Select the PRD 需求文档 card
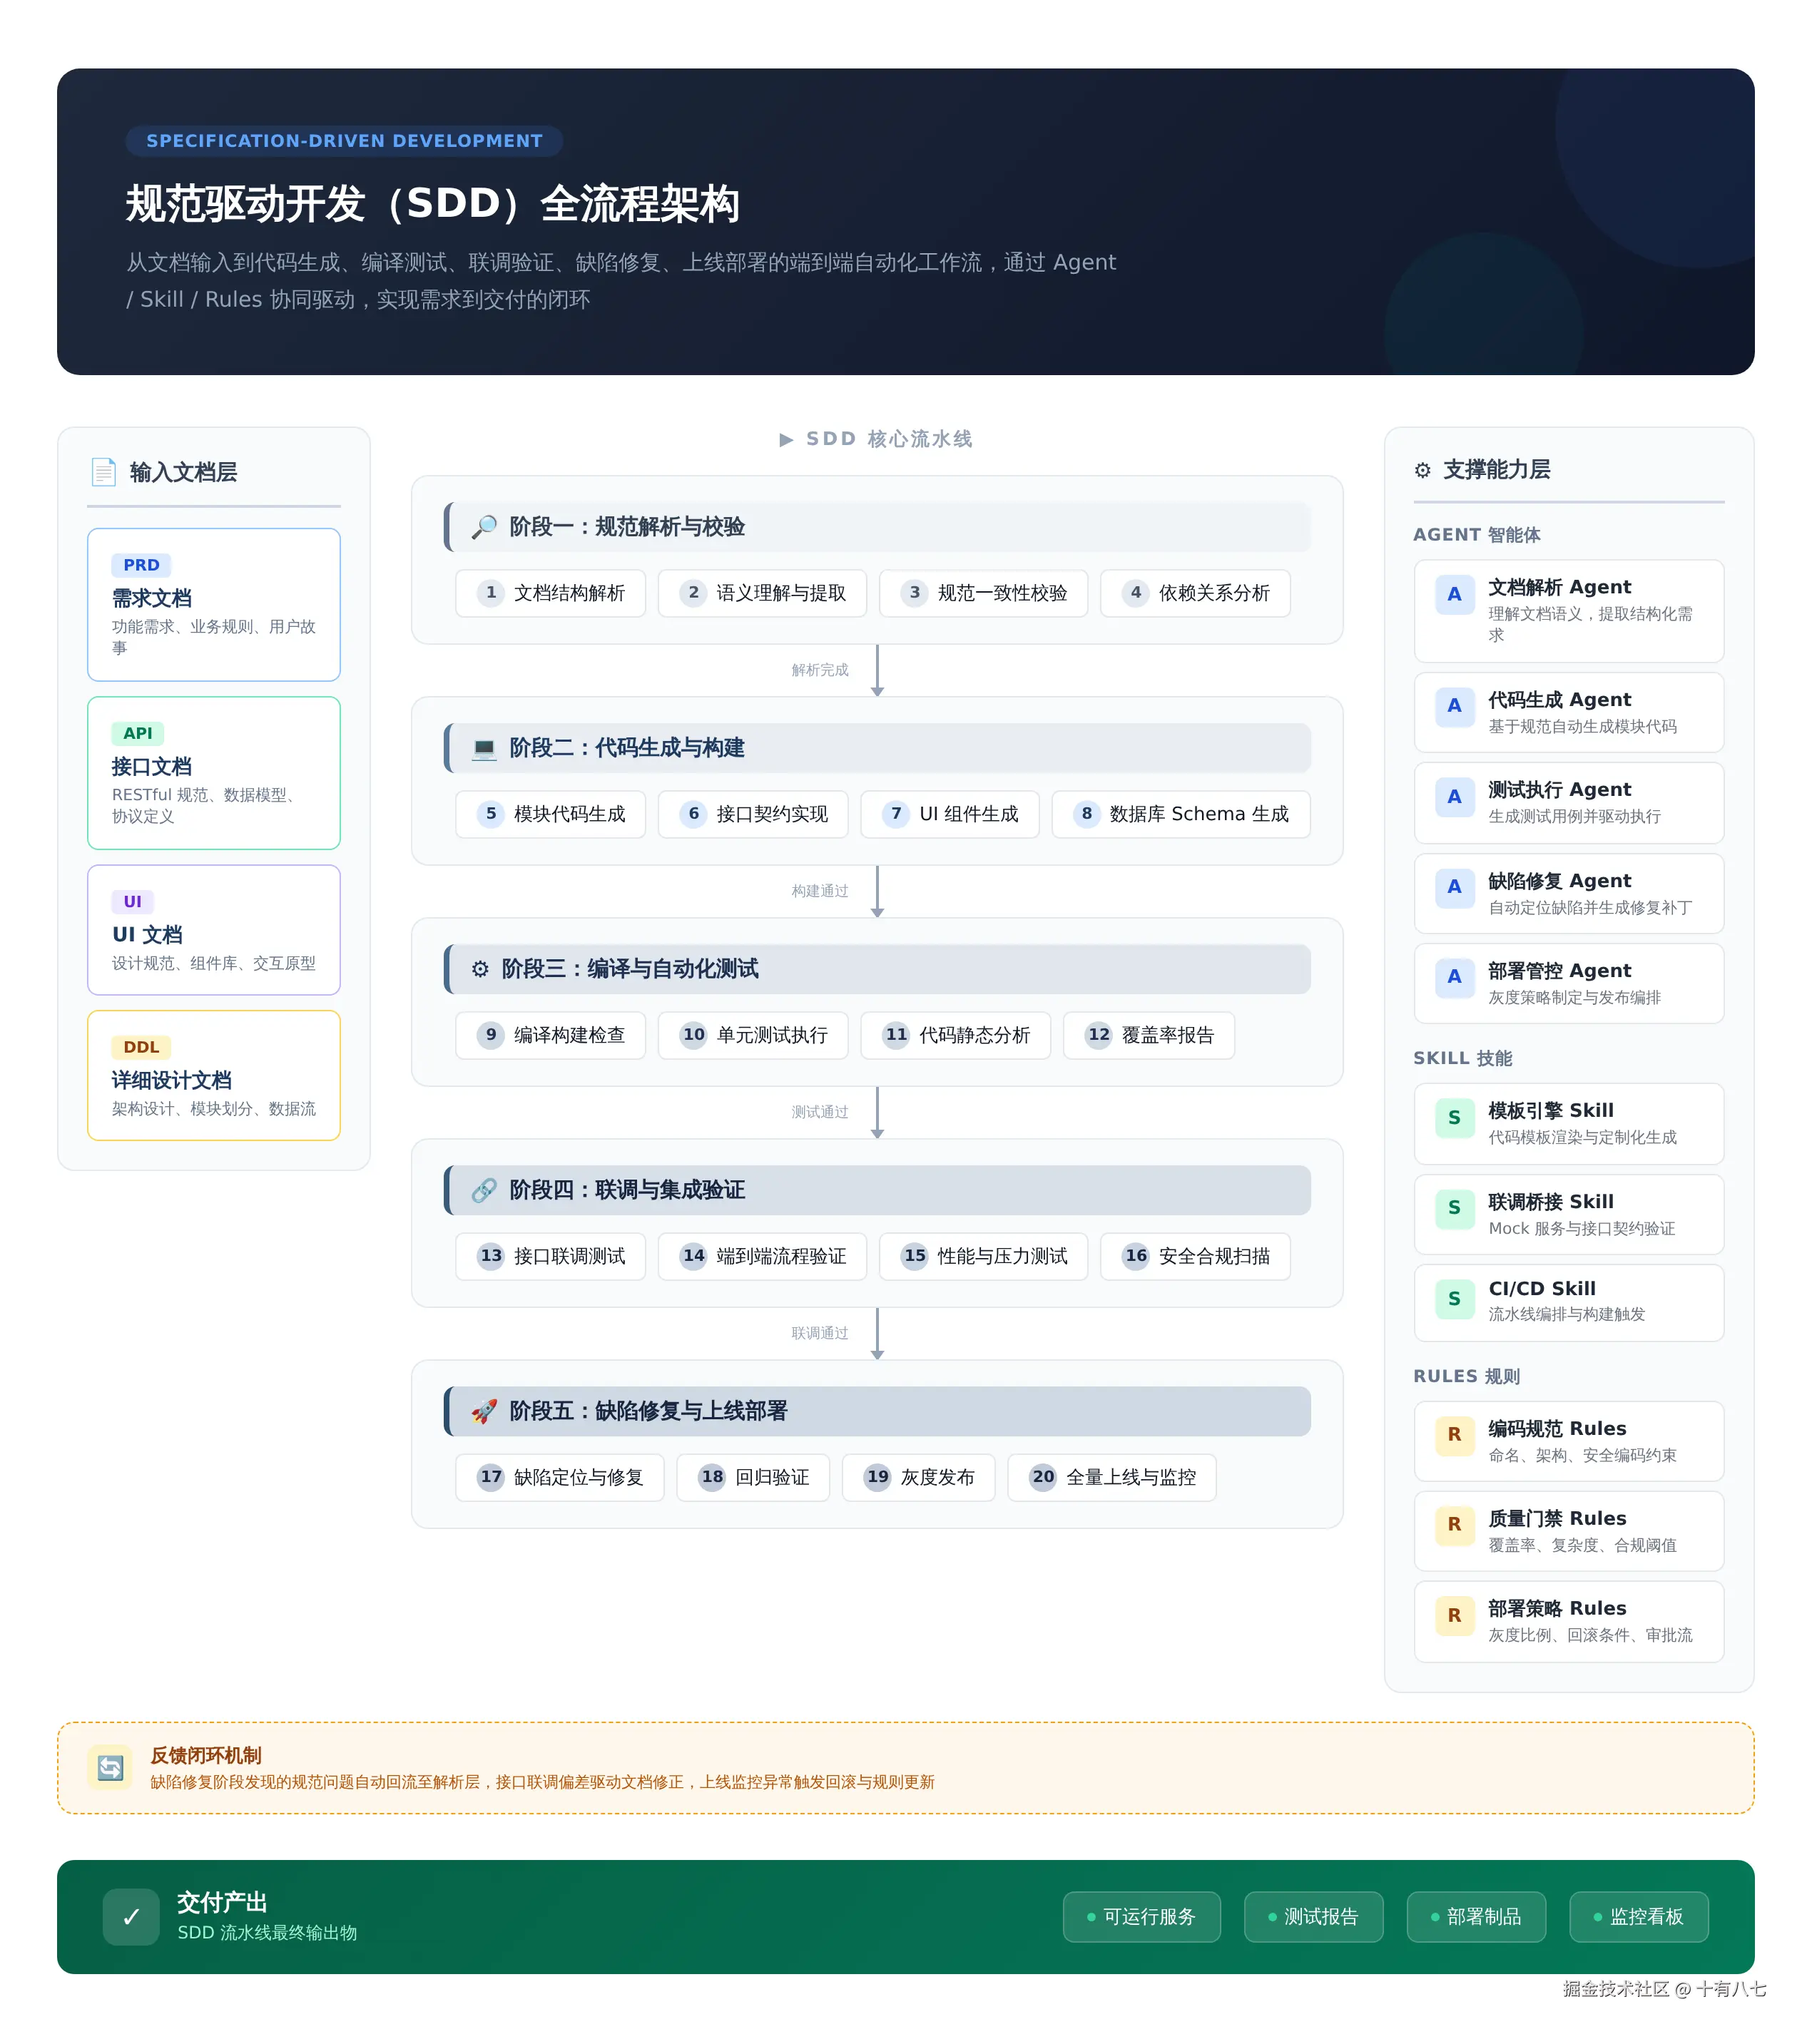The image size is (1812, 2044). [x=213, y=605]
